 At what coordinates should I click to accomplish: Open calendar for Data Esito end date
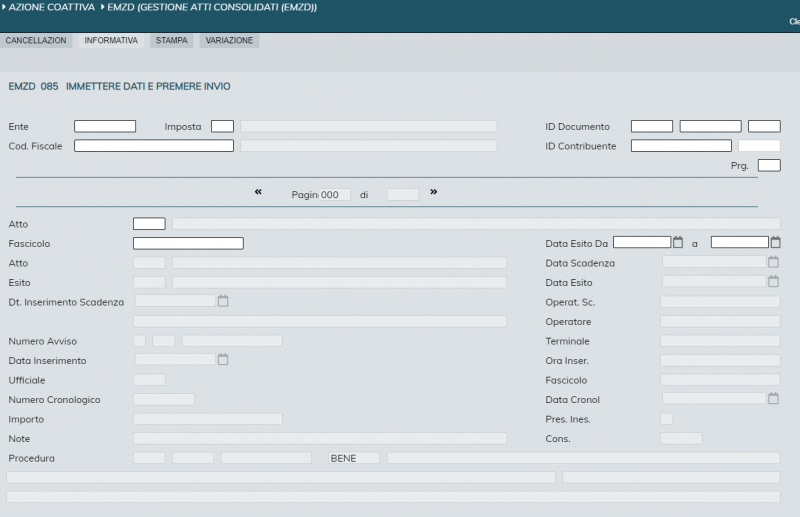click(x=775, y=242)
